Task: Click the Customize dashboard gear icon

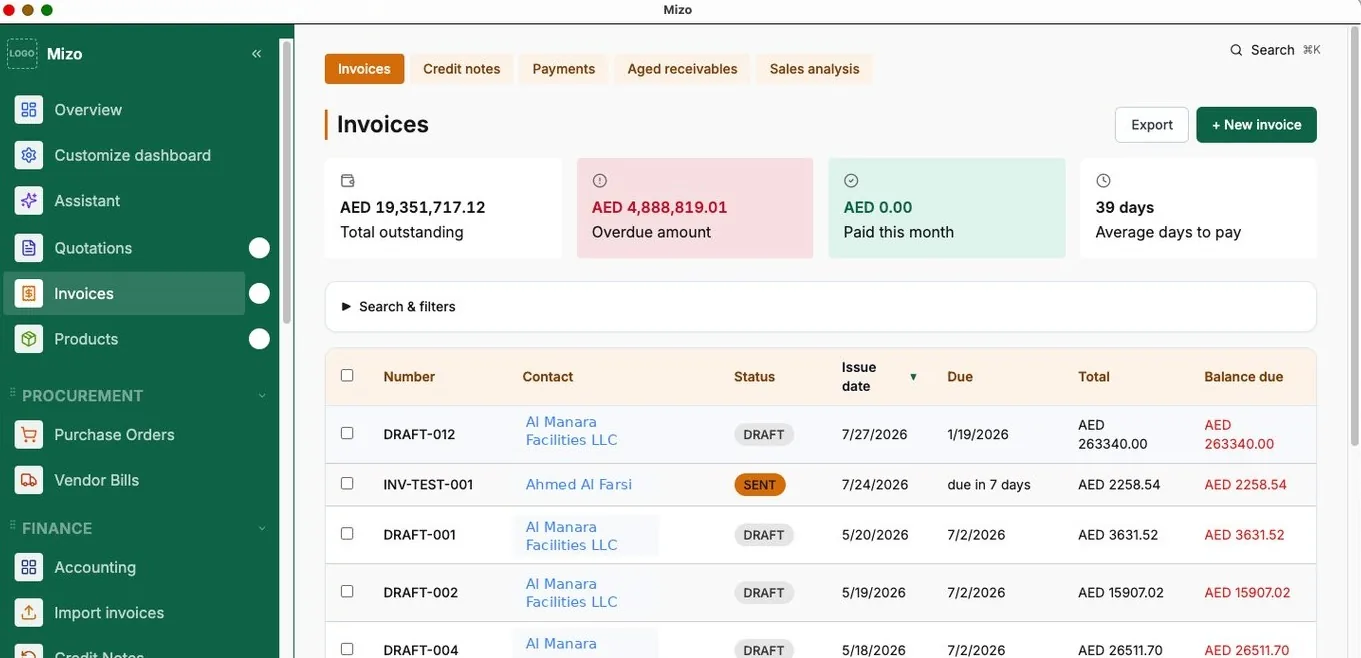Action: click(x=29, y=155)
